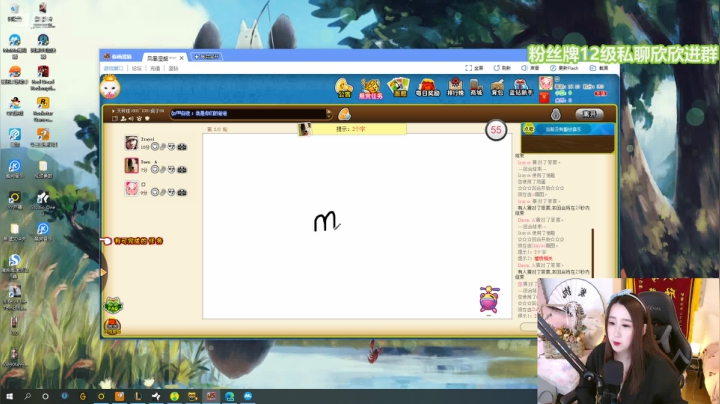Click the Edge browser icon on taskbar
This screenshot has width=720, height=404.
pos(230,396)
